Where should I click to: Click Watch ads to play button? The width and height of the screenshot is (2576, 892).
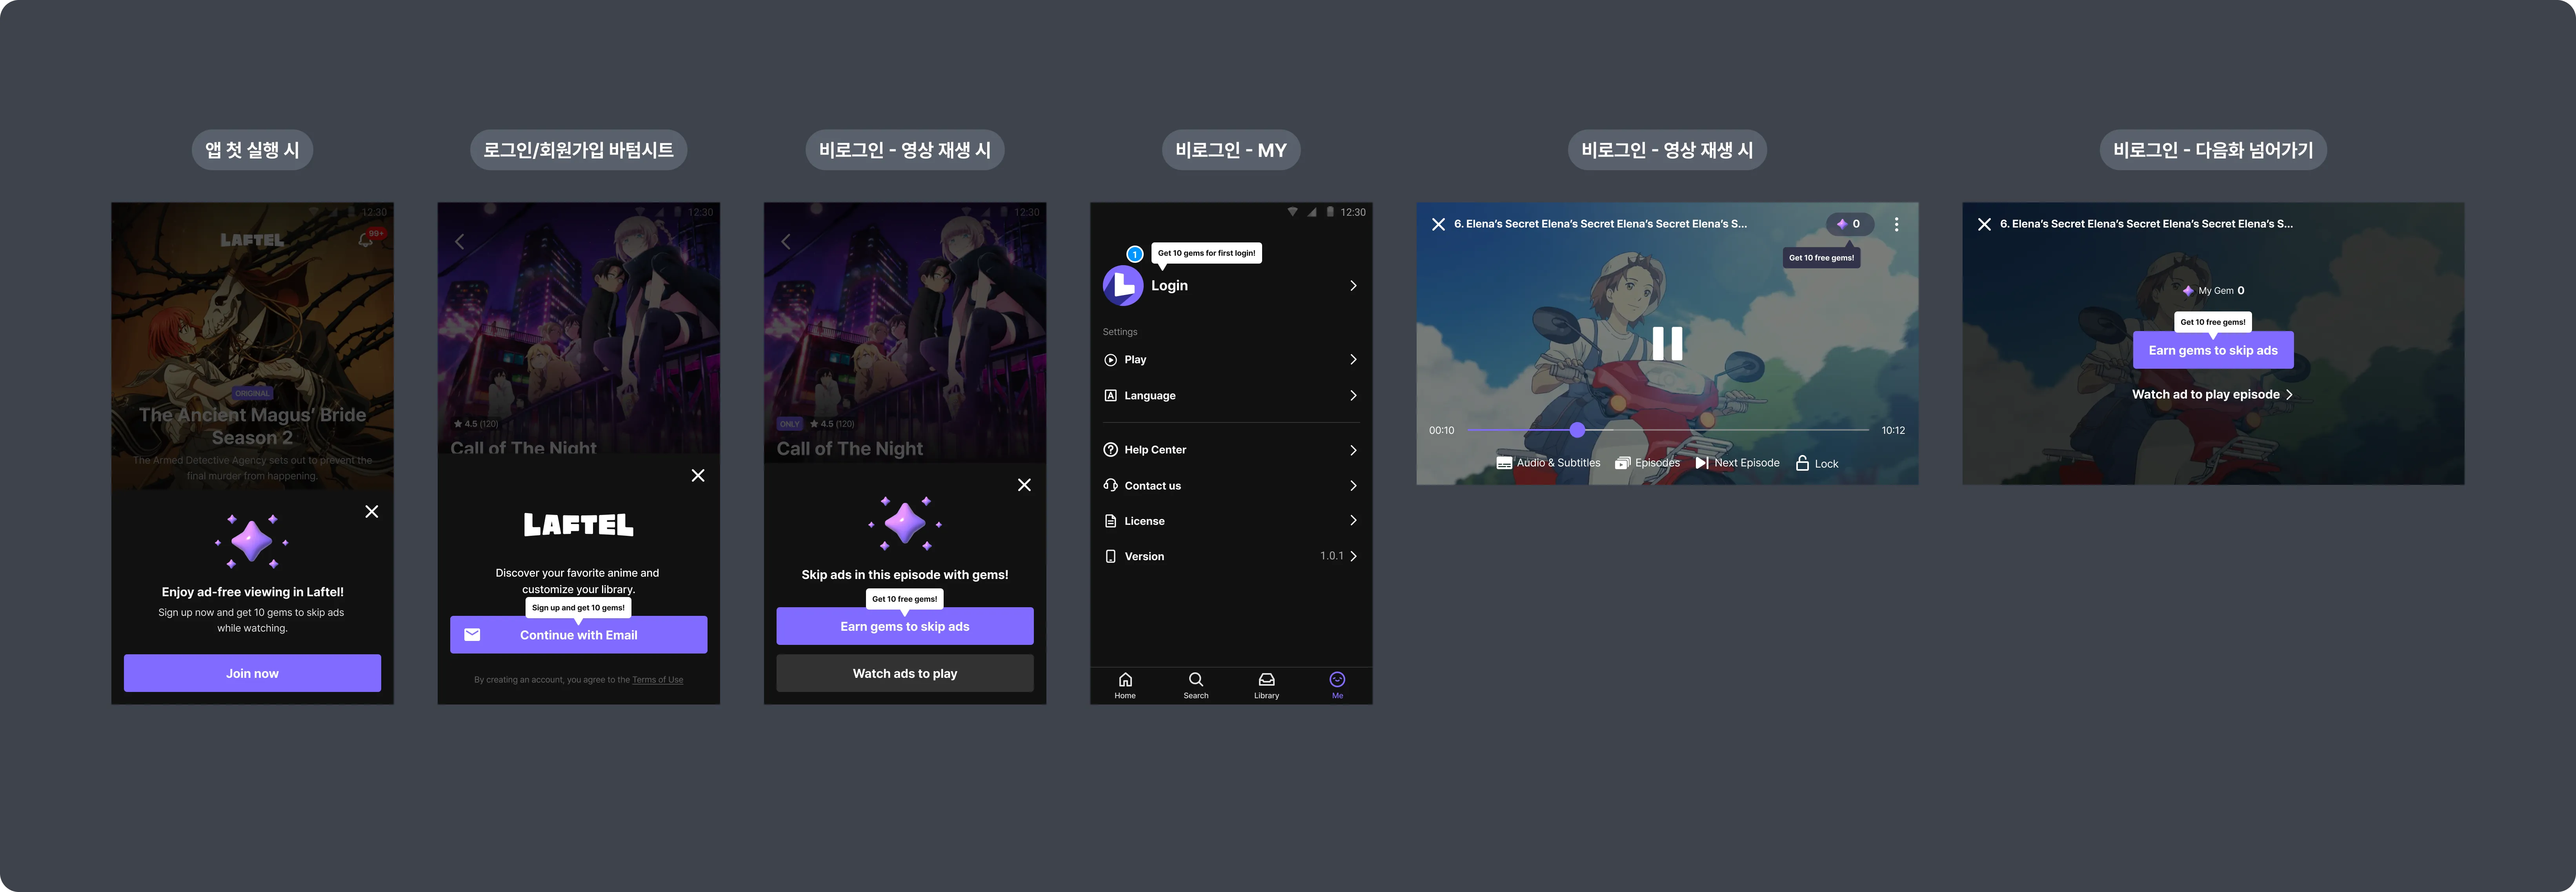(905, 673)
